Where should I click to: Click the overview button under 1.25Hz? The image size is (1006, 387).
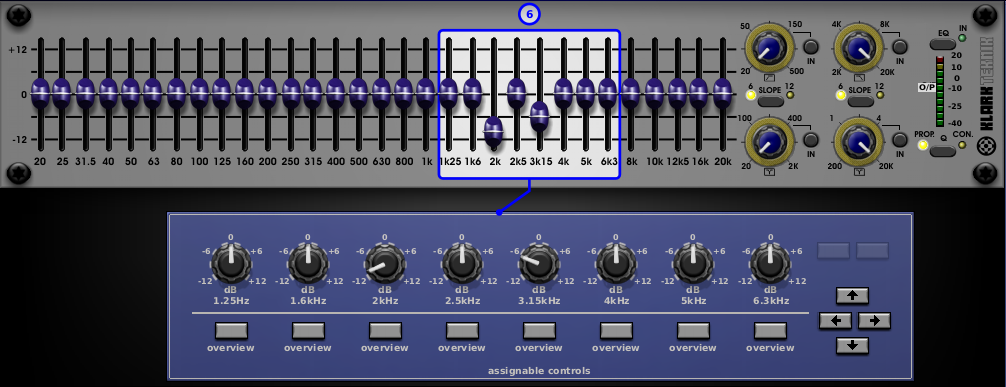pos(231,331)
